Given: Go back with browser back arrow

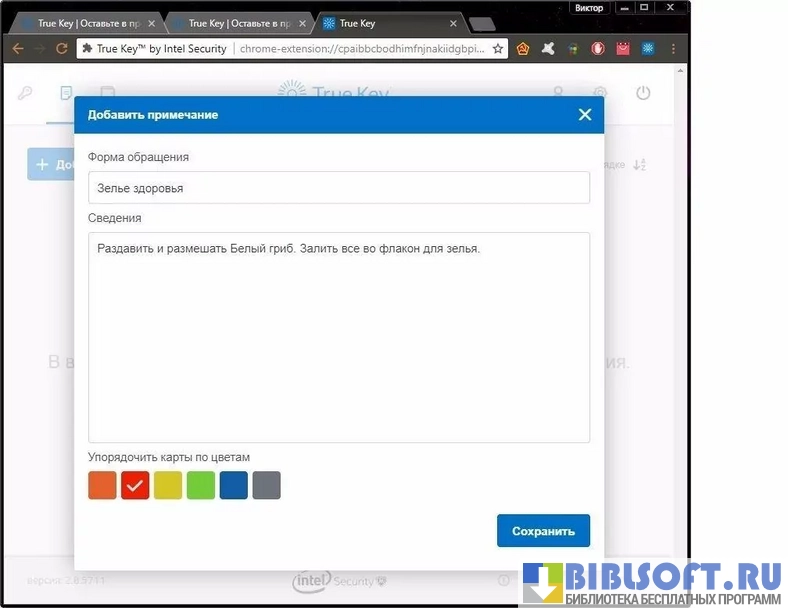Looking at the screenshot, I should point(18,48).
